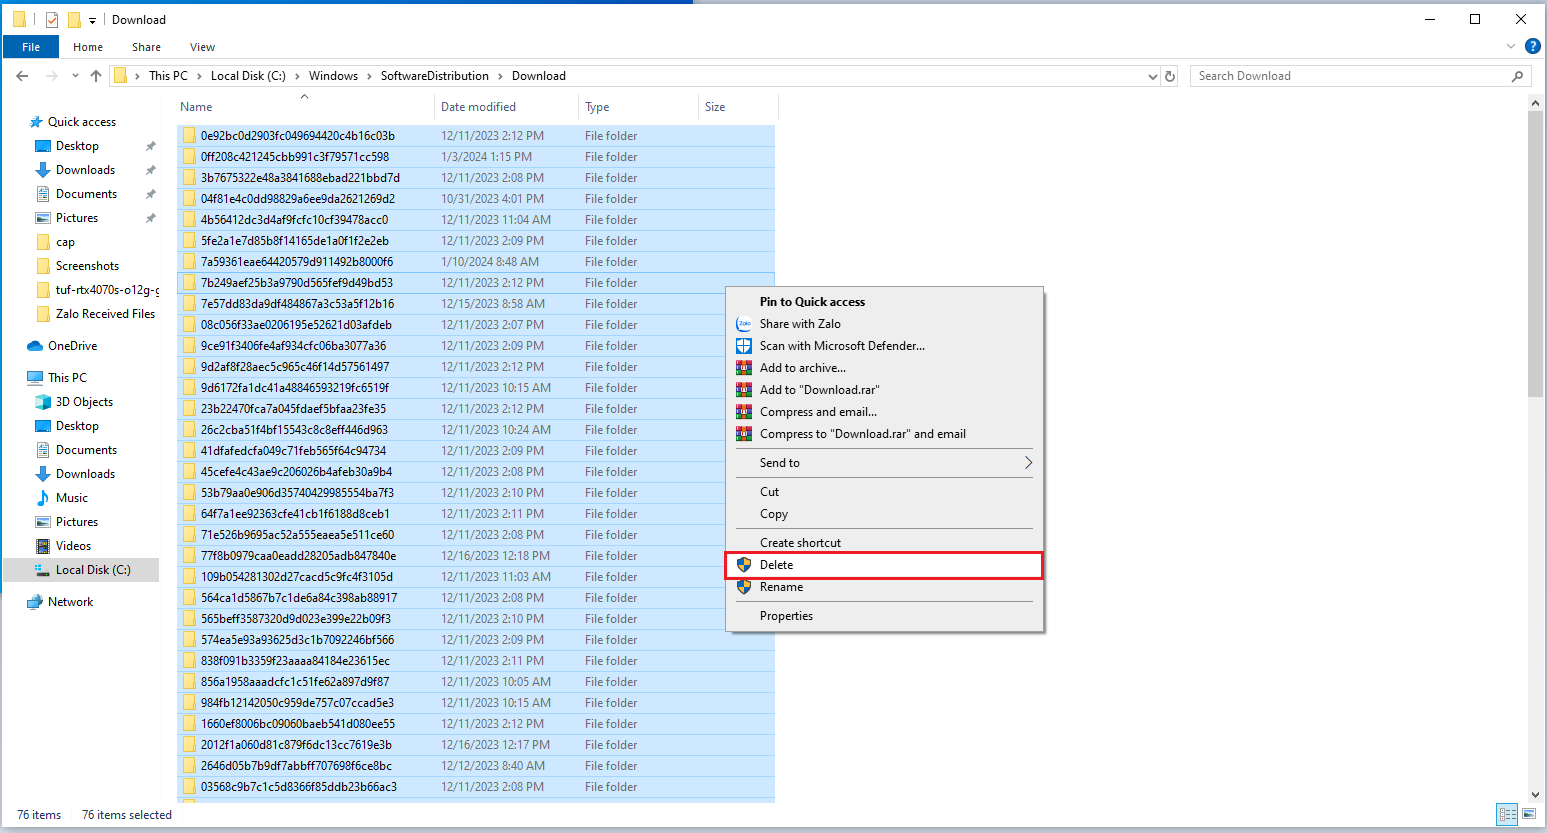Select Local Disk (C:) in address breadcrumb

[x=248, y=76]
